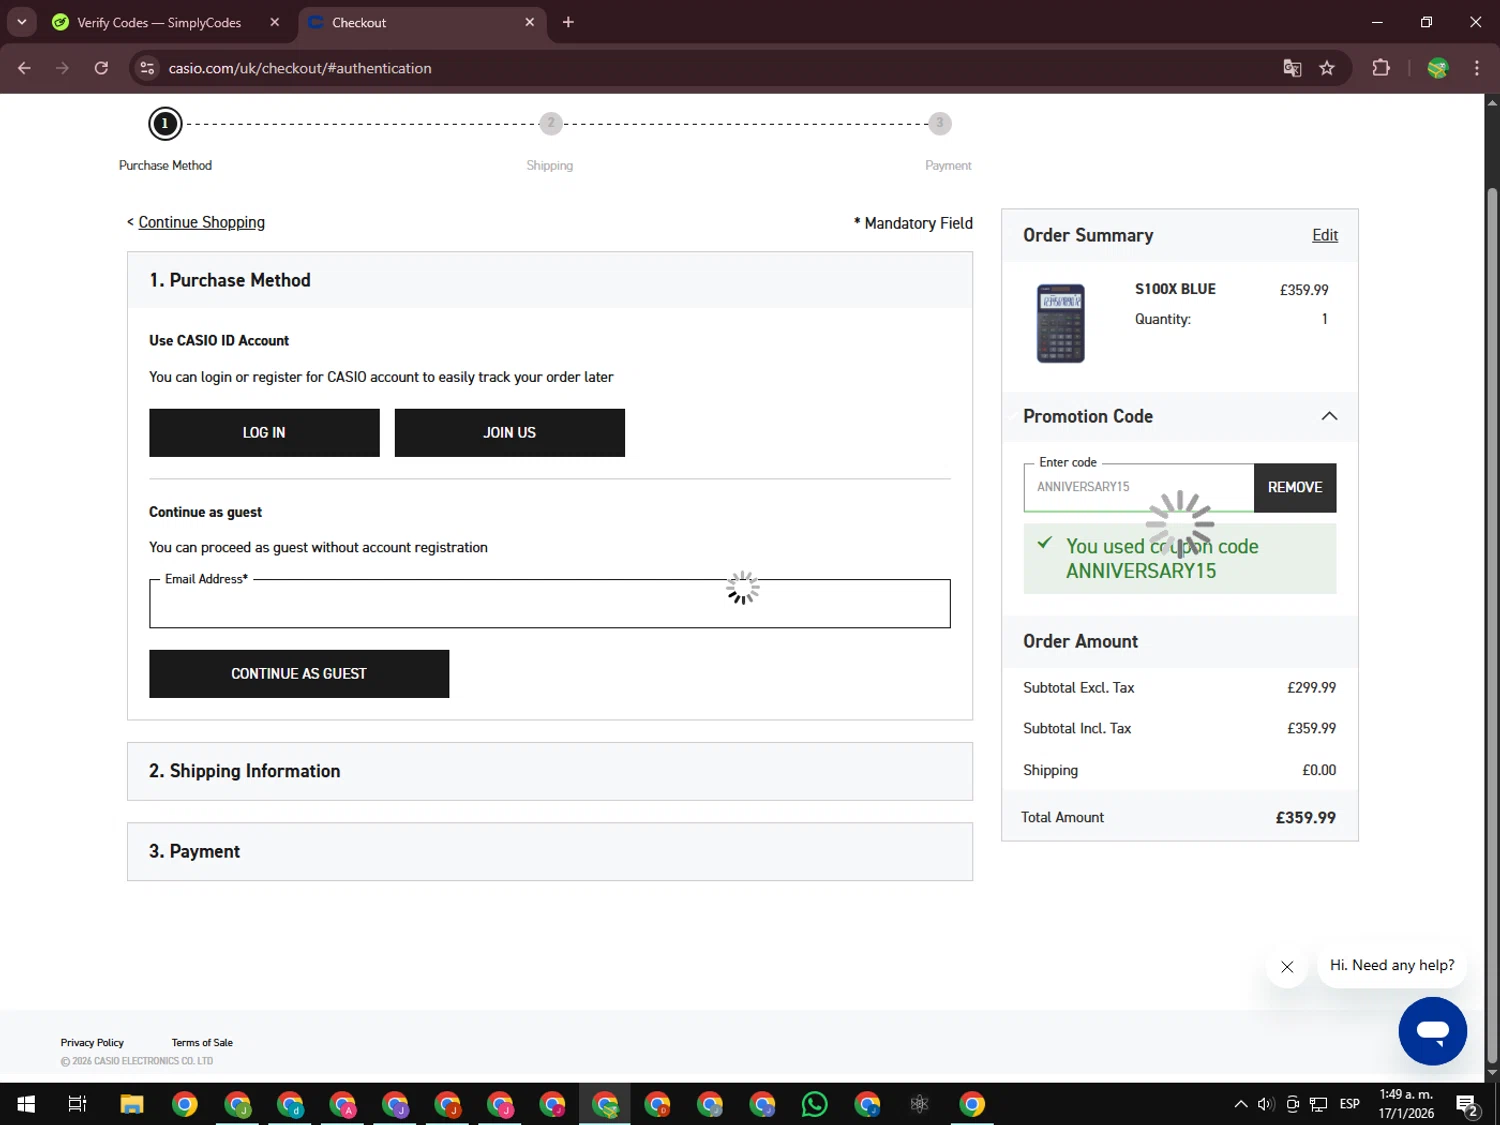Click the translate page icon
This screenshot has width=1500, height=1125.
[x=1292, y=68]
